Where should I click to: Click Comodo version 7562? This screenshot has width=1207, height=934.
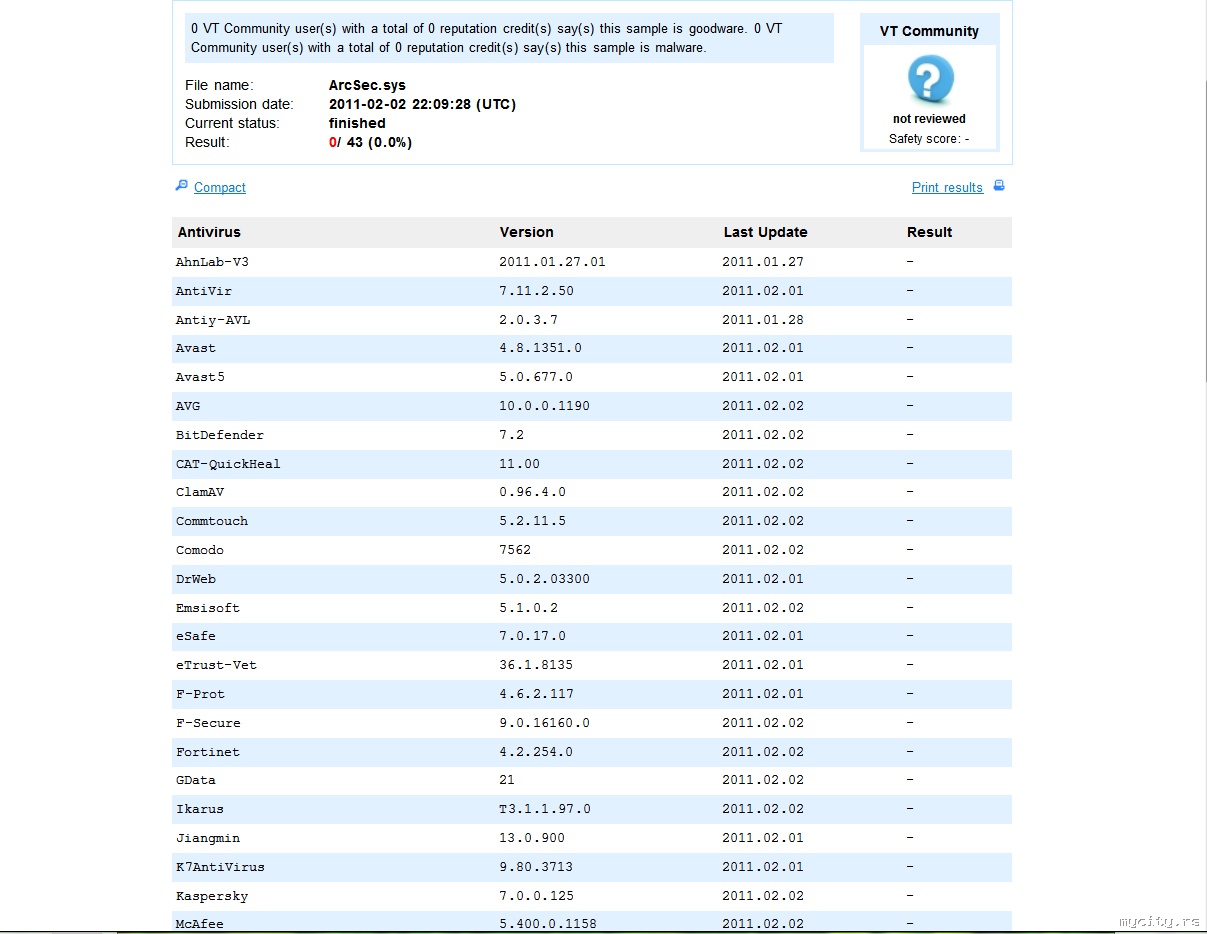point(515,550)
